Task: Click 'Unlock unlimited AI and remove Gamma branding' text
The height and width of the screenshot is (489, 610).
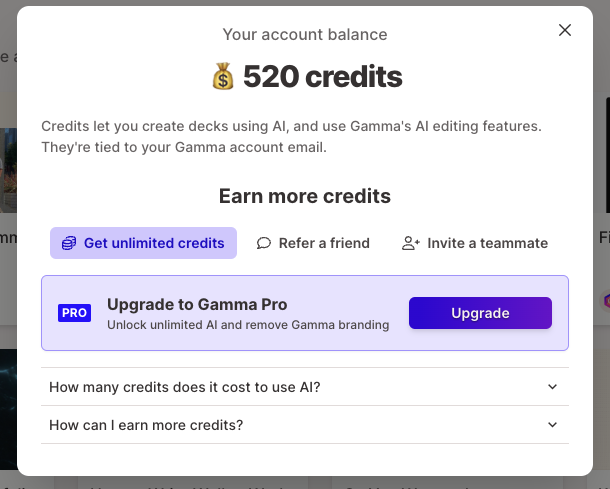Action: (x=248, y=325)
